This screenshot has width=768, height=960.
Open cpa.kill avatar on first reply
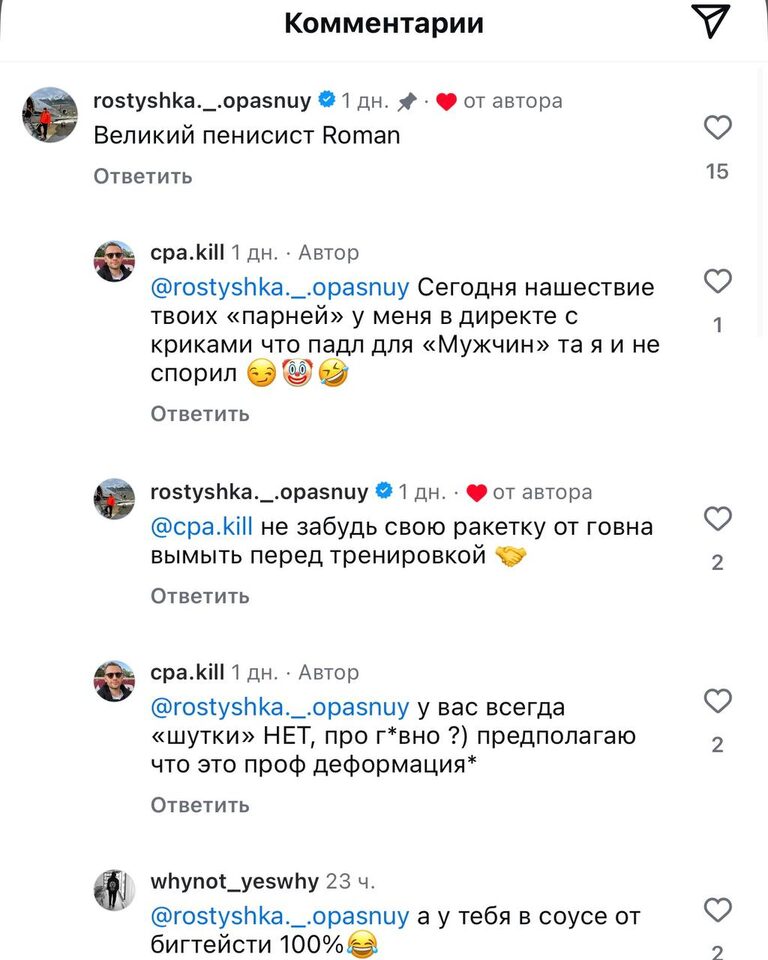click(114, 262)
